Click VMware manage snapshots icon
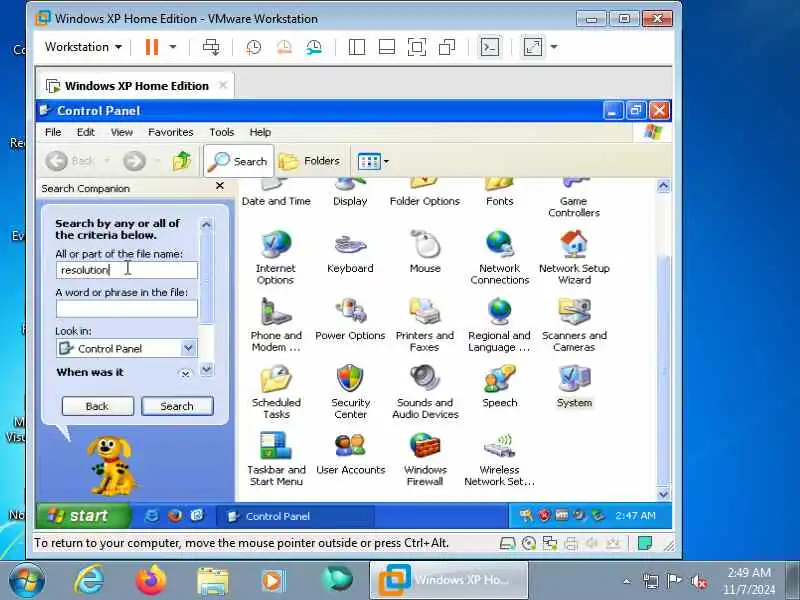 point(314,47)
